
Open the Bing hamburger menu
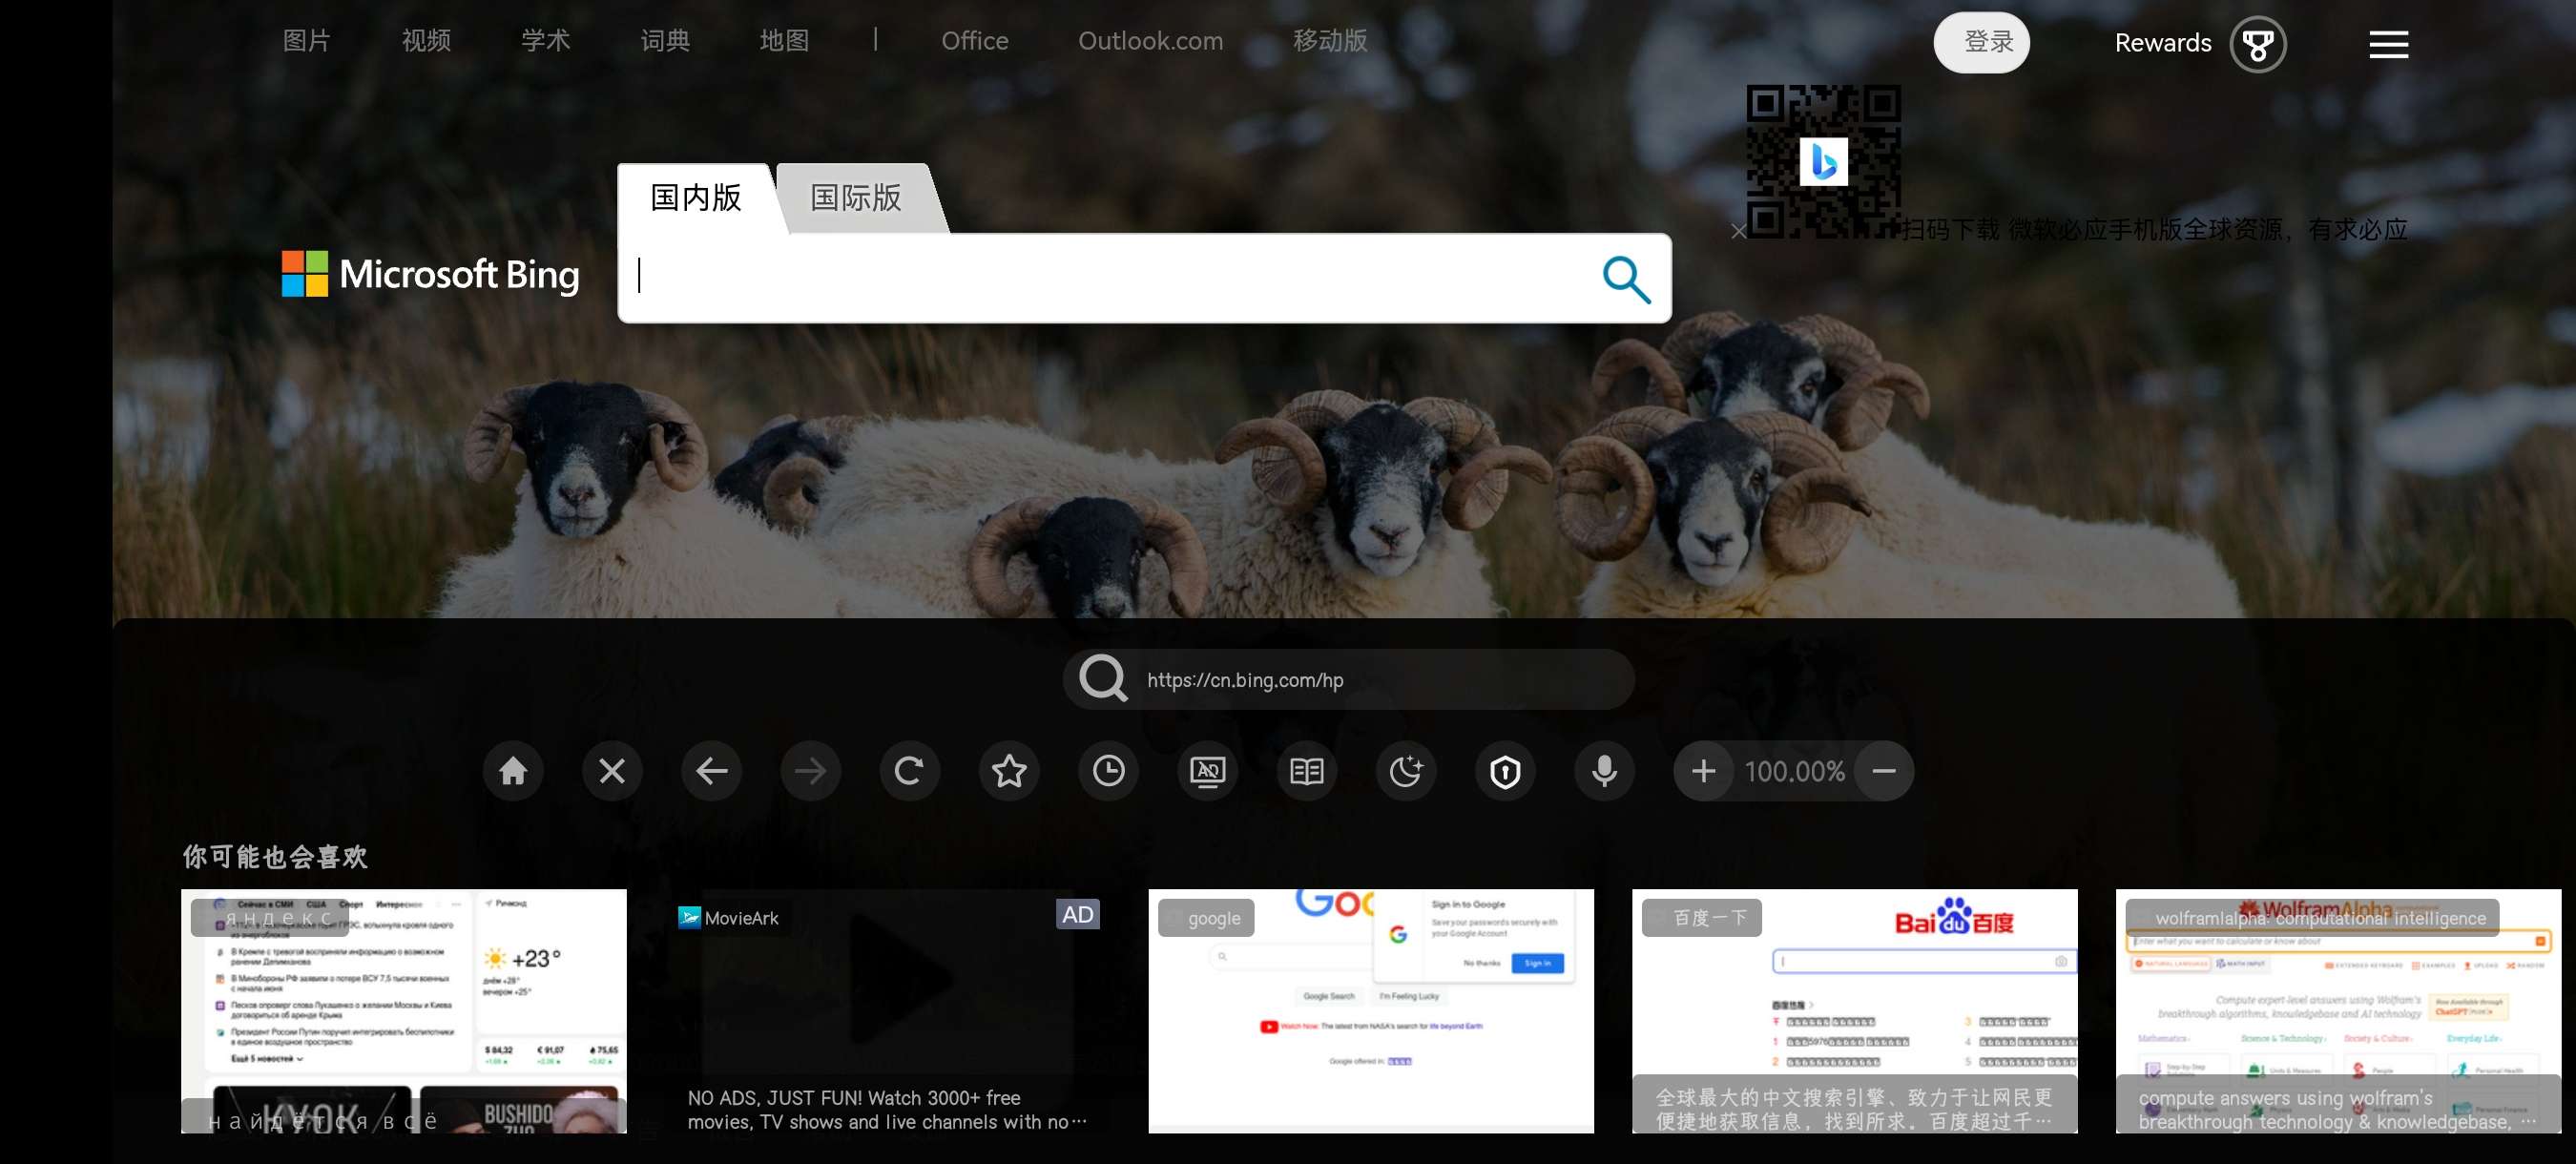pyautogui.click(x=2388, y=44)
